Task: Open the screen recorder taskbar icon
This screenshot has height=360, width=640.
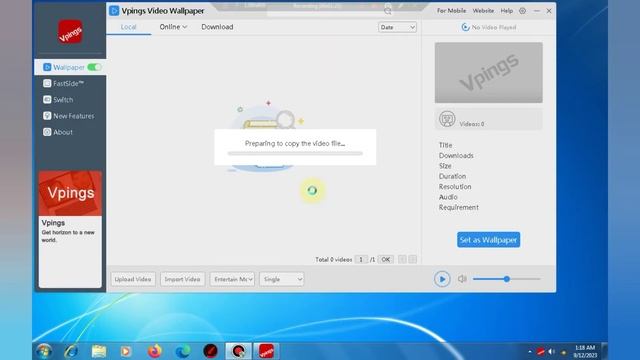Action: click(x=238, y=351)
